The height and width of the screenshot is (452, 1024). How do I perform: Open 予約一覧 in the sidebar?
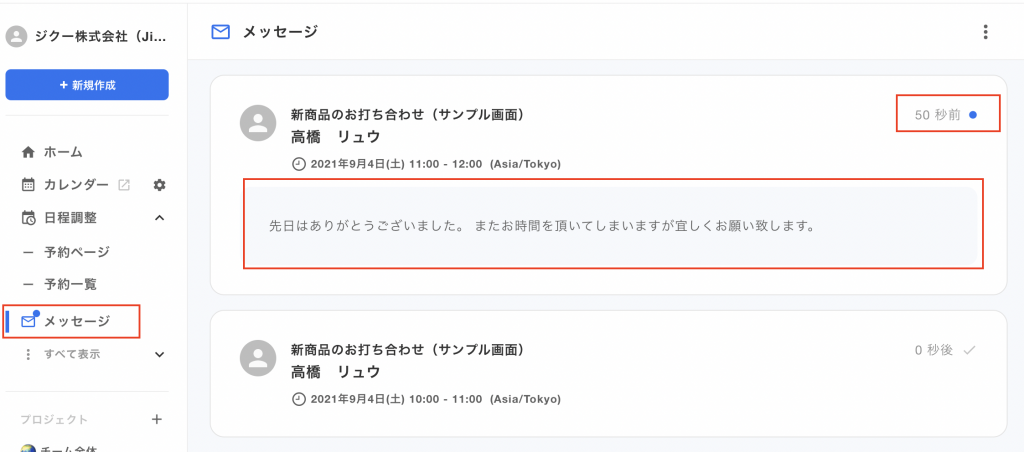pyautogui.click(x=70, y=285)
